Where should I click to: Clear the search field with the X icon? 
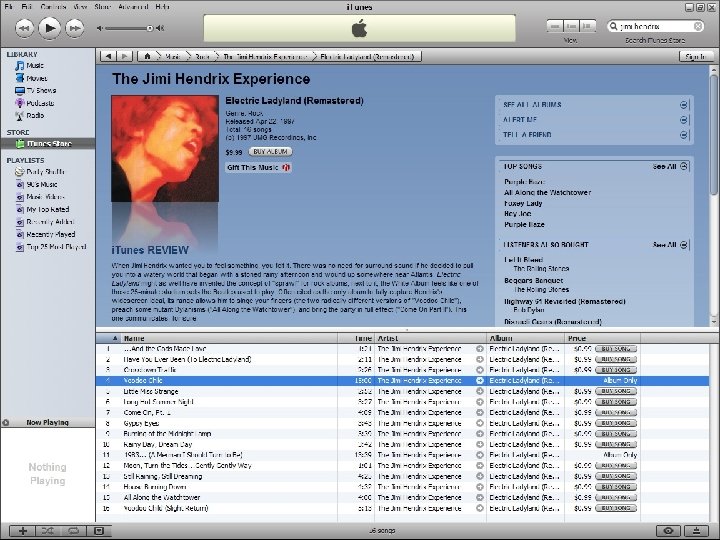[698, 26]
